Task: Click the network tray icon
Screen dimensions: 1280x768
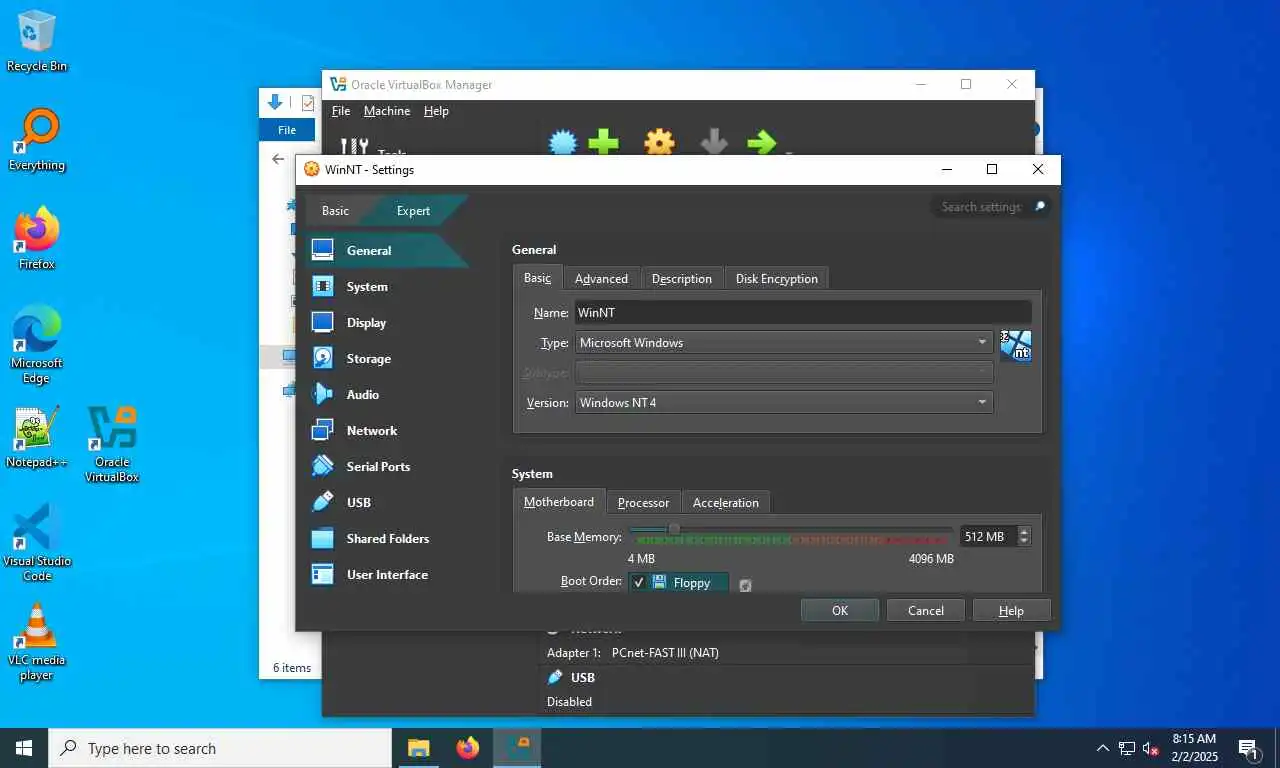Action: pos(1127,748)
